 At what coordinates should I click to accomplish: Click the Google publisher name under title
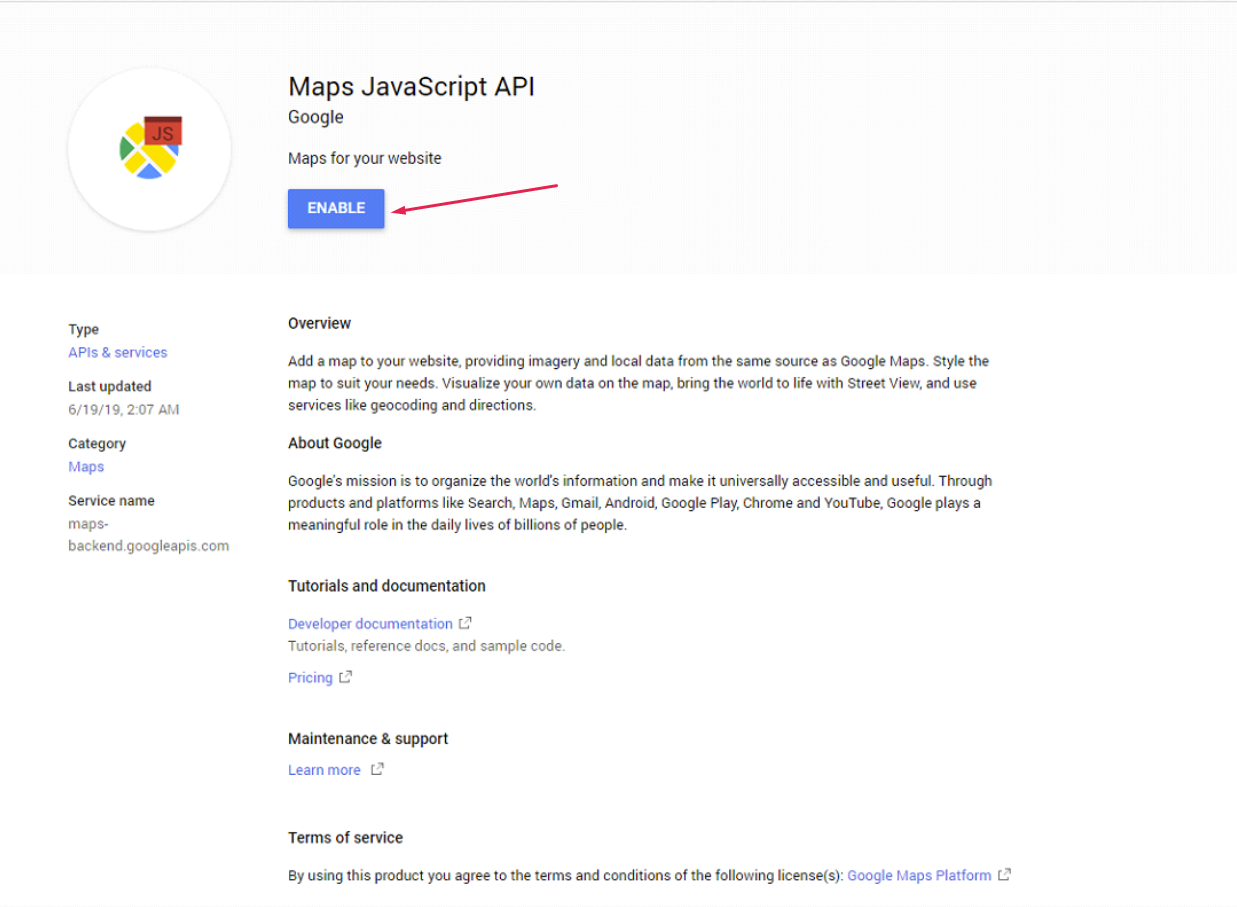click(316, 117)
